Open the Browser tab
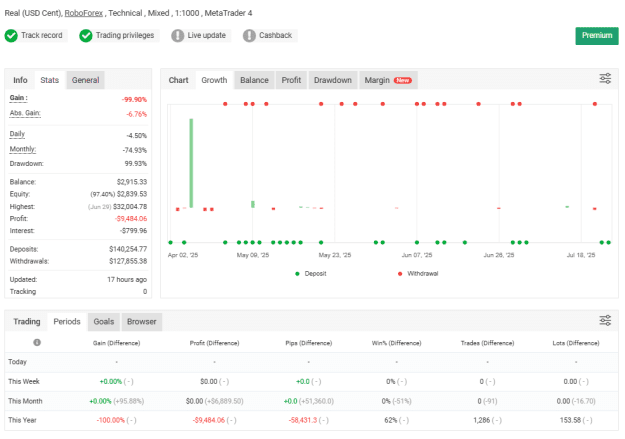 (142, 321)
